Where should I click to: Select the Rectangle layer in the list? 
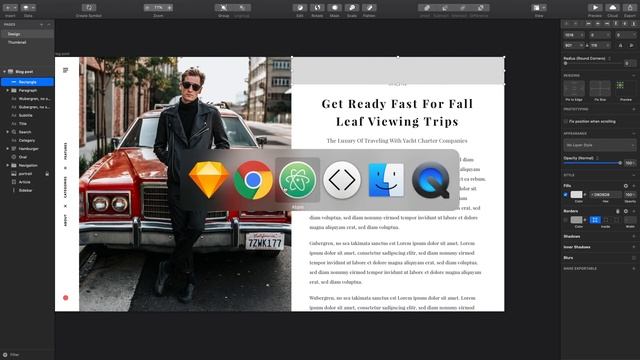point(27,82)
